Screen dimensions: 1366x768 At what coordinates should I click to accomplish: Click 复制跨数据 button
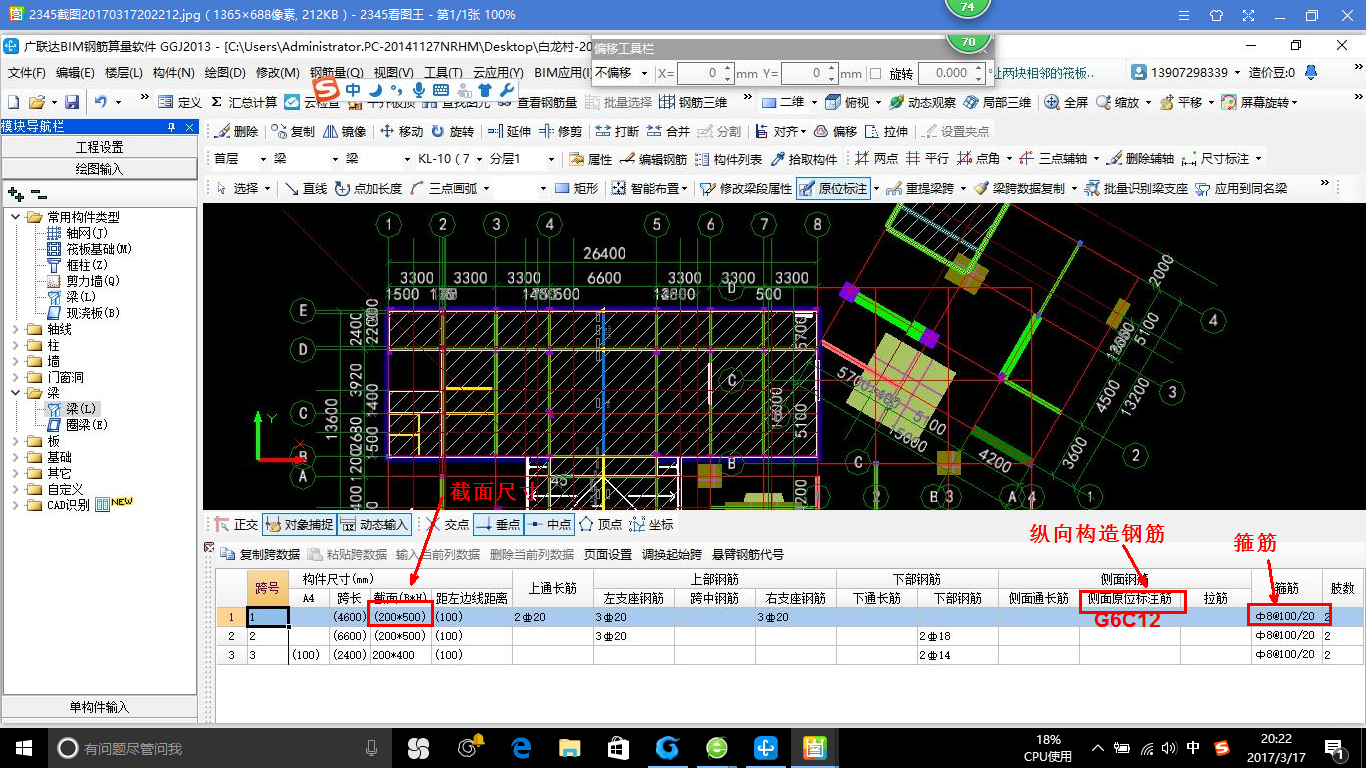point(260,554)
